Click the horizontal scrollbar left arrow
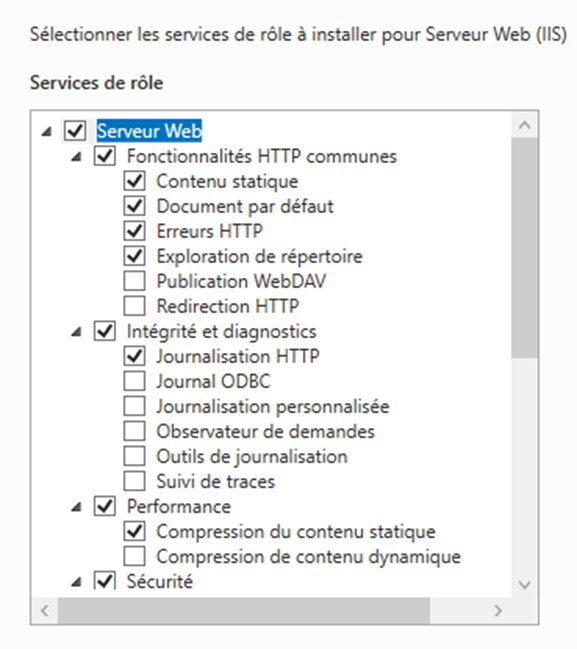This screenshot has width=577, height=649. (45, 611)
